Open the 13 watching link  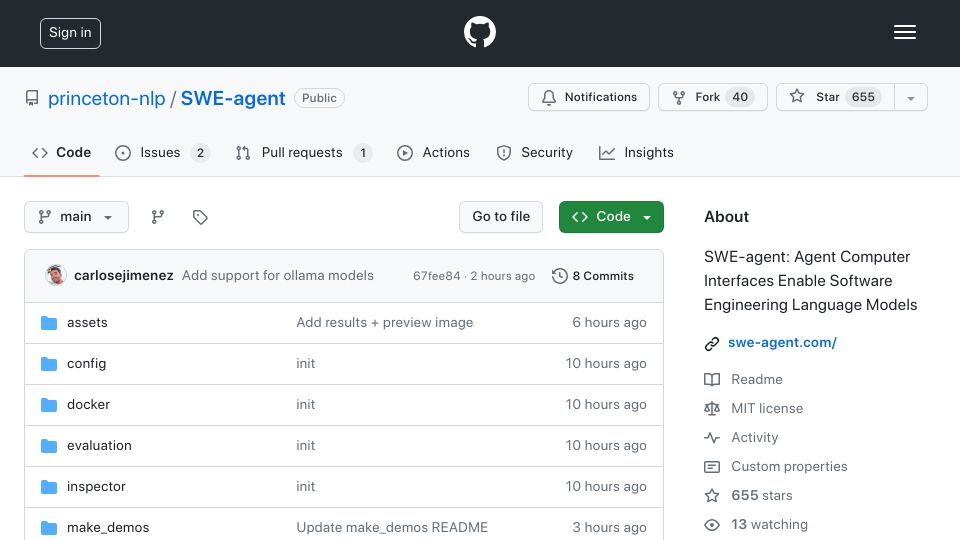pos(769,525)
